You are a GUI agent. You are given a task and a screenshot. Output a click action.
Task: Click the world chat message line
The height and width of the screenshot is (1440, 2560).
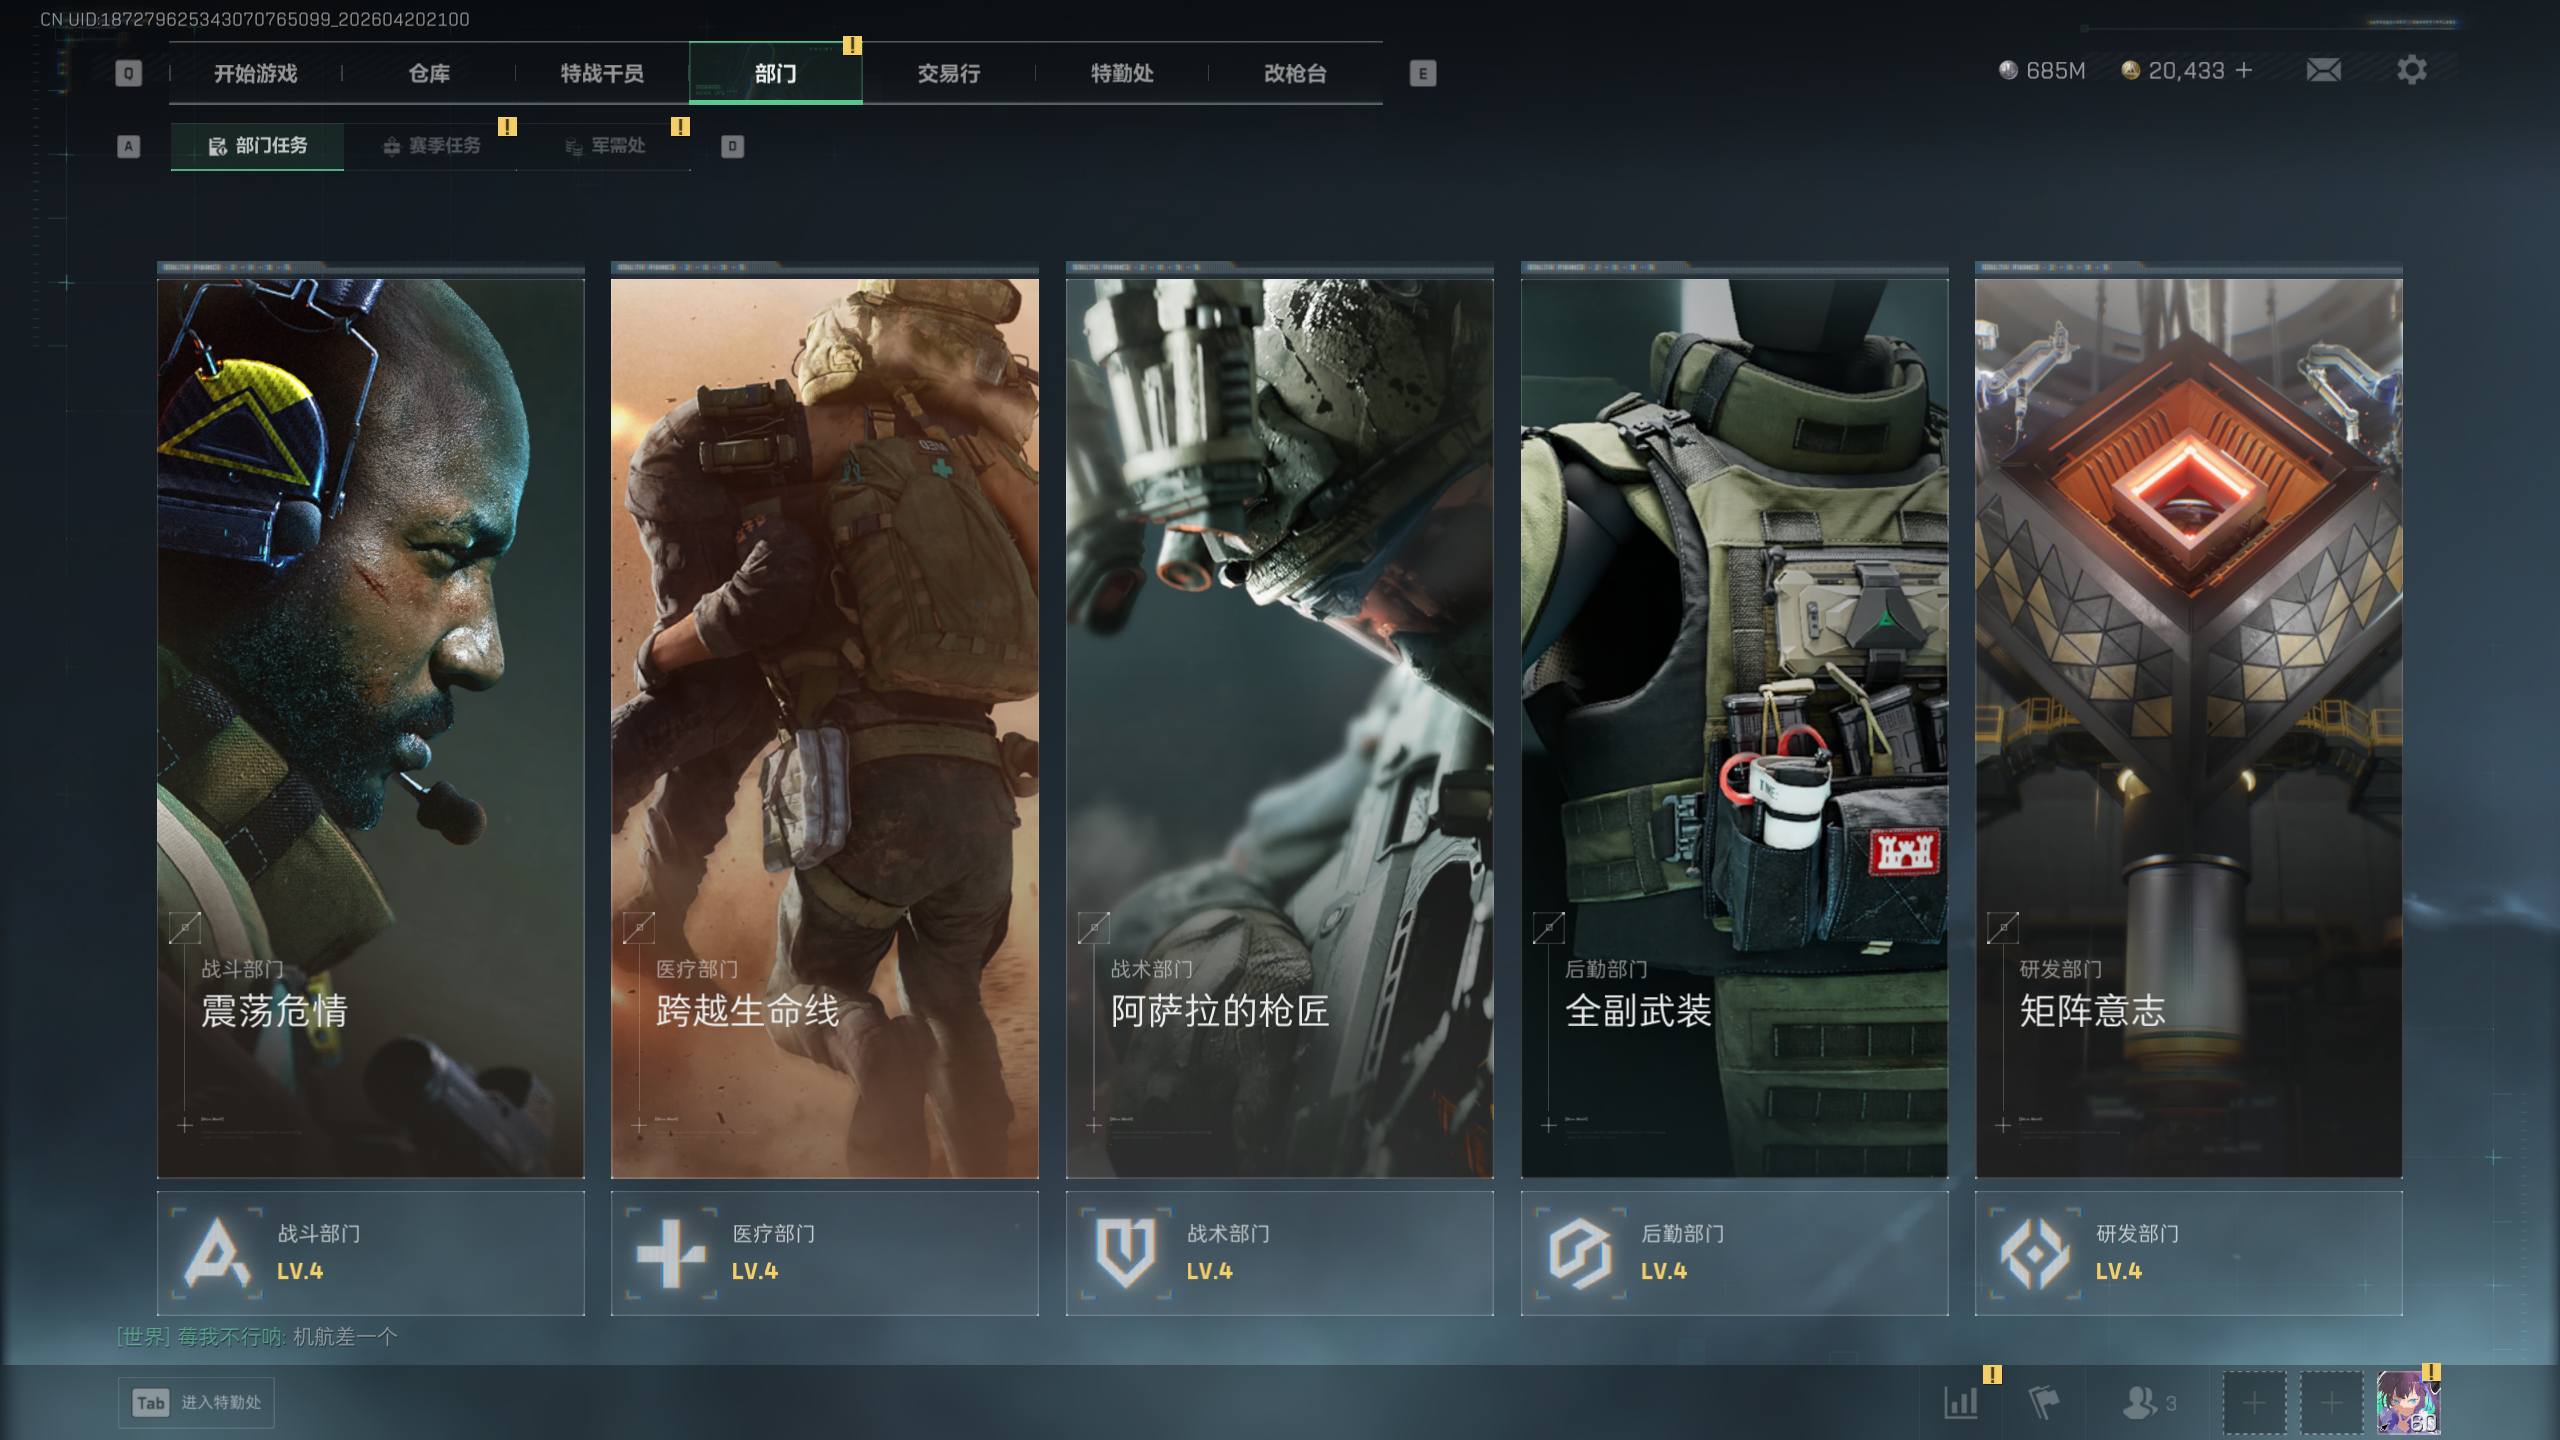258,1337
